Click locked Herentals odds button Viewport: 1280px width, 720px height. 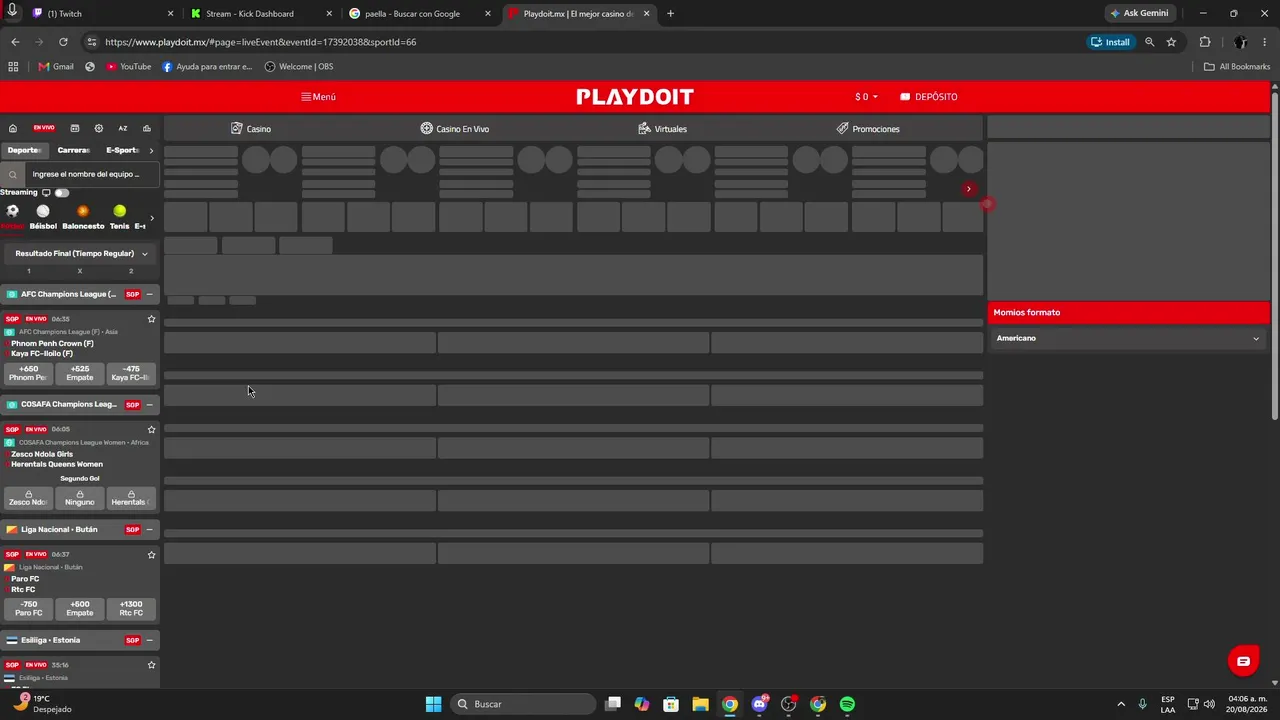point(131,498)
